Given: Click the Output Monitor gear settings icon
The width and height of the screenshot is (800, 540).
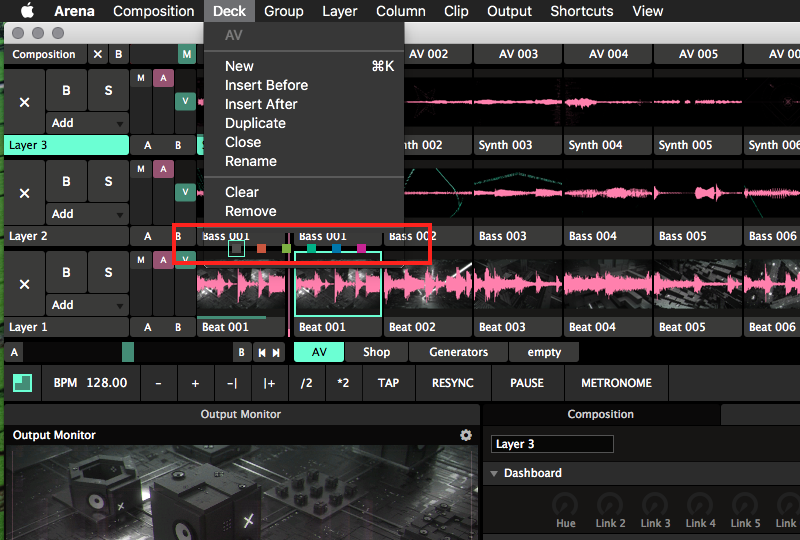Looking at the screenshot, I should coord(465,435).
